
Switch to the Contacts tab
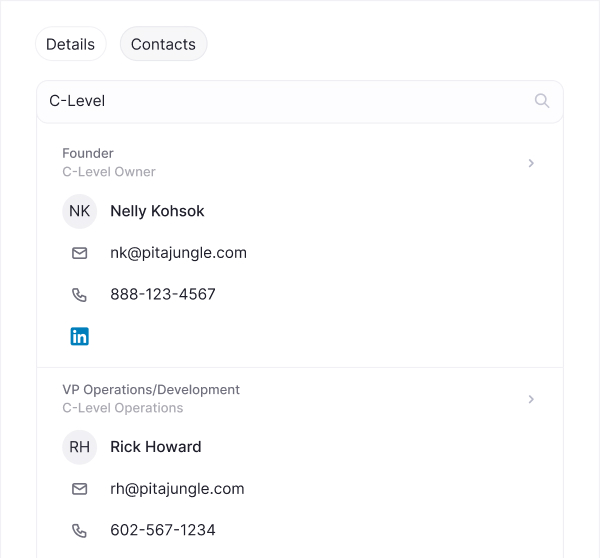pos(163,44)
